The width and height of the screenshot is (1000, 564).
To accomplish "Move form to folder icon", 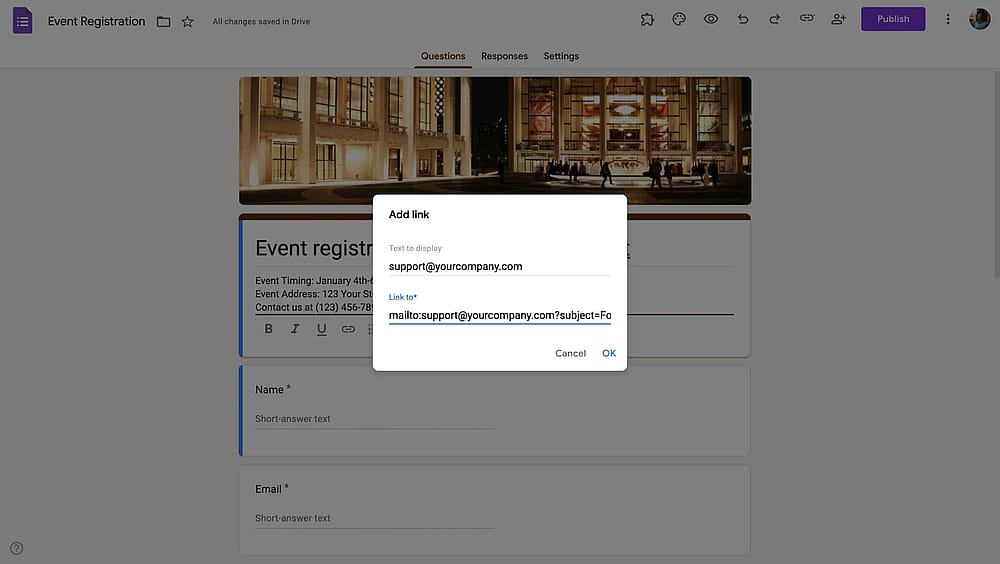I will (163, 22).
